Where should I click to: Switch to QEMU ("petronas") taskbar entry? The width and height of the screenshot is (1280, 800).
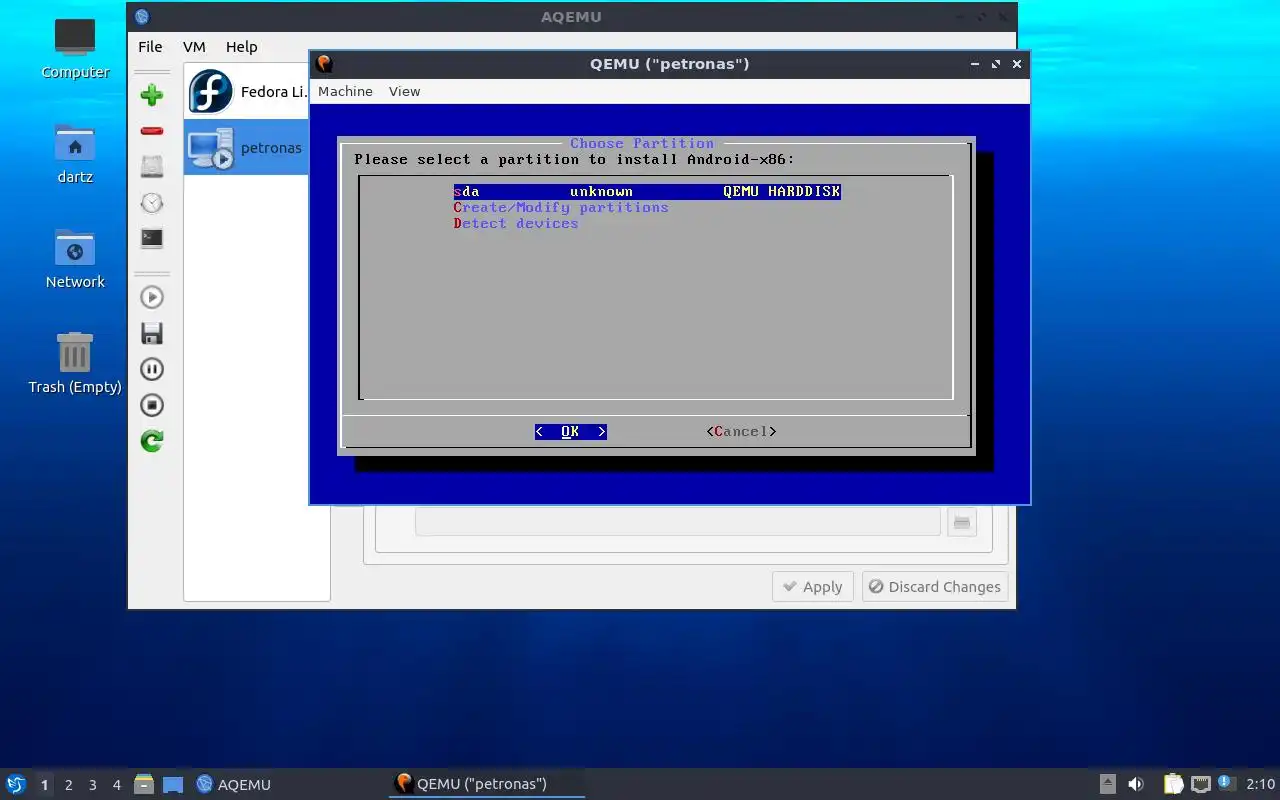[x=486, y=784]
